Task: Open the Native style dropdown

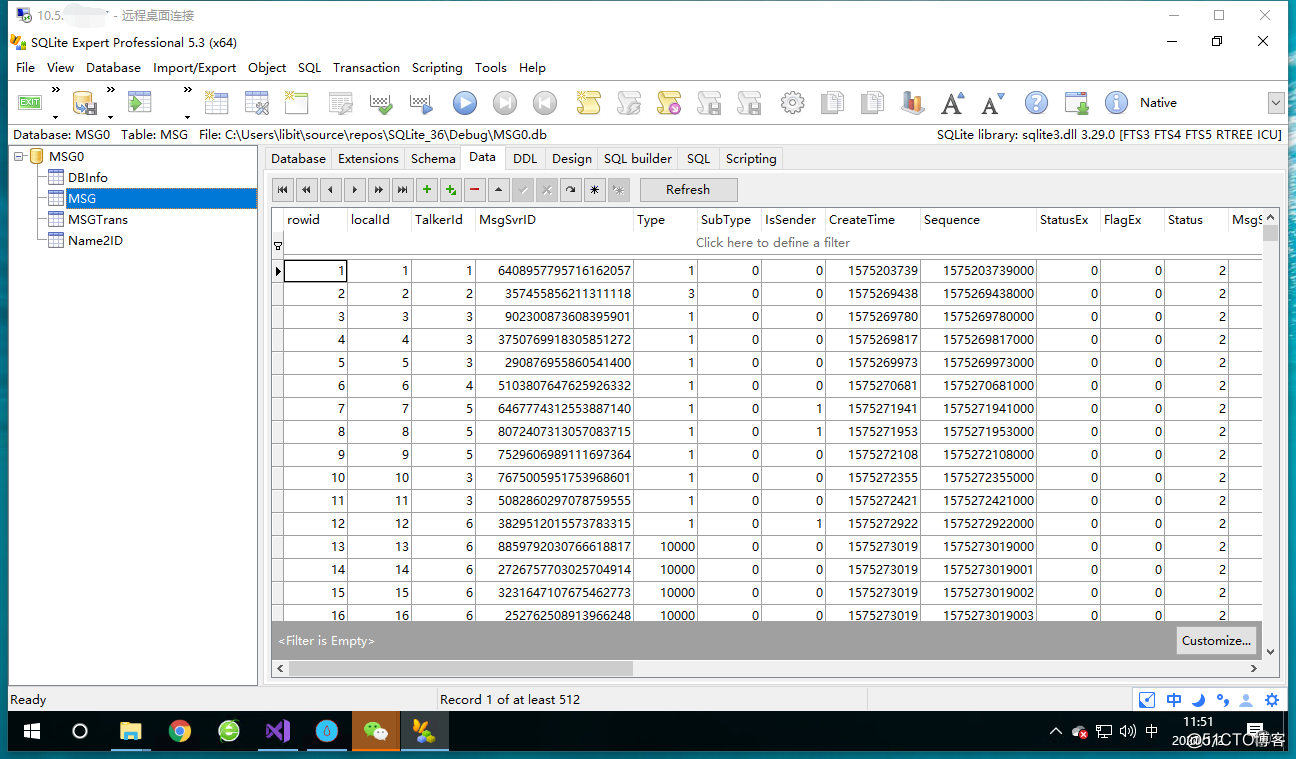Action: [x=1276, y=102]
